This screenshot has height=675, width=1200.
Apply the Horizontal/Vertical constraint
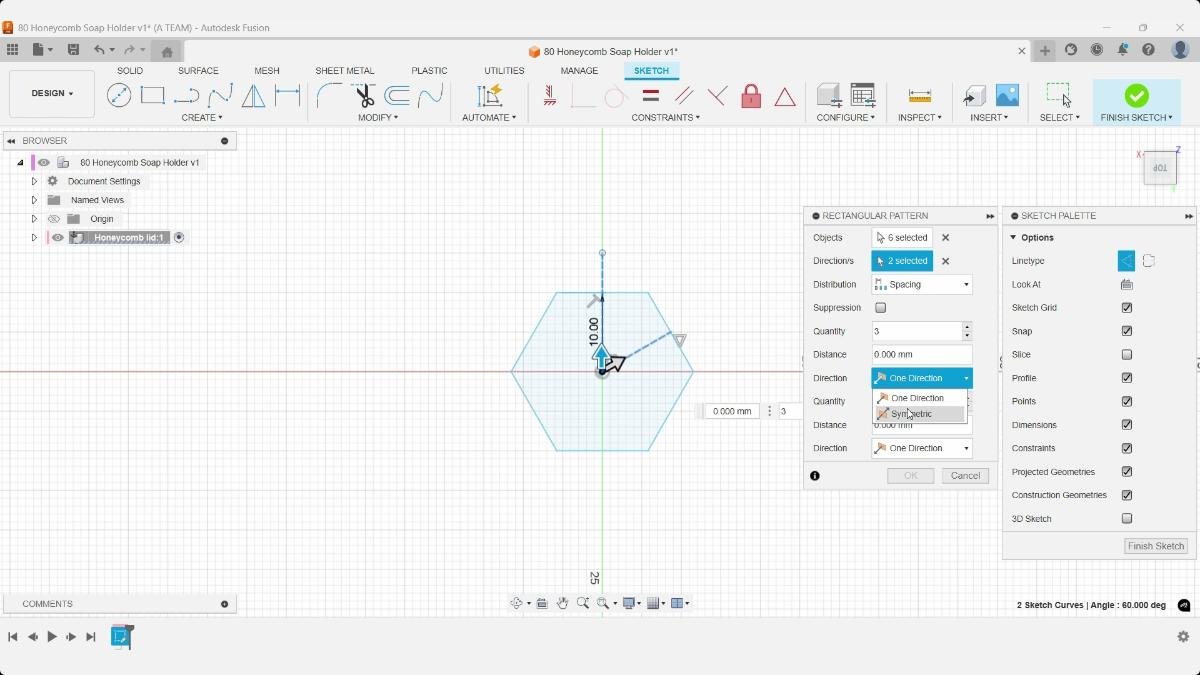tap(550, 95)
